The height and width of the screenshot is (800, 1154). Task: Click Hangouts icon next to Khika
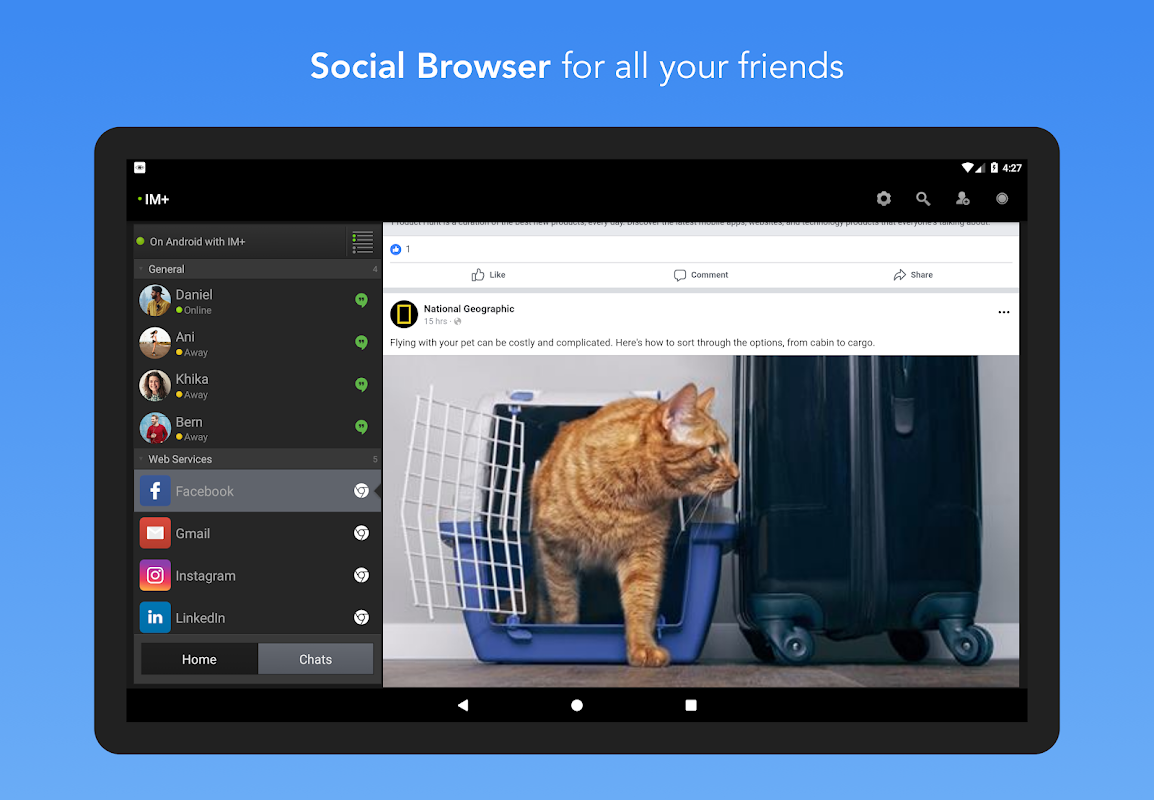pos(361,384)
